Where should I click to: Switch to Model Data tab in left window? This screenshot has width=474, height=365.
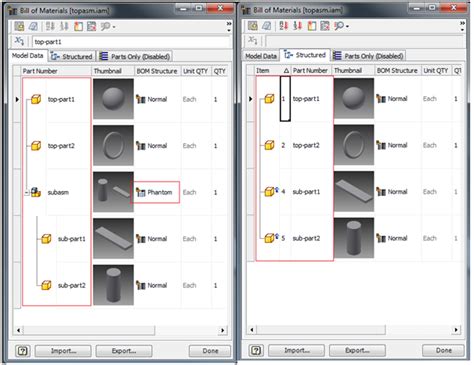(27, 56)
